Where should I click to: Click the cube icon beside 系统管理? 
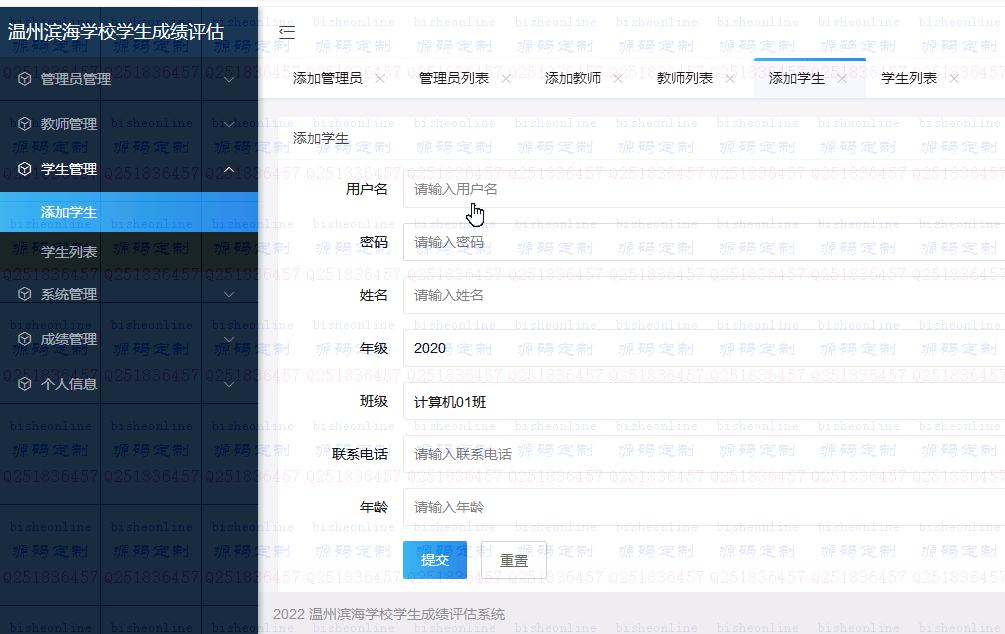point(24,294)
